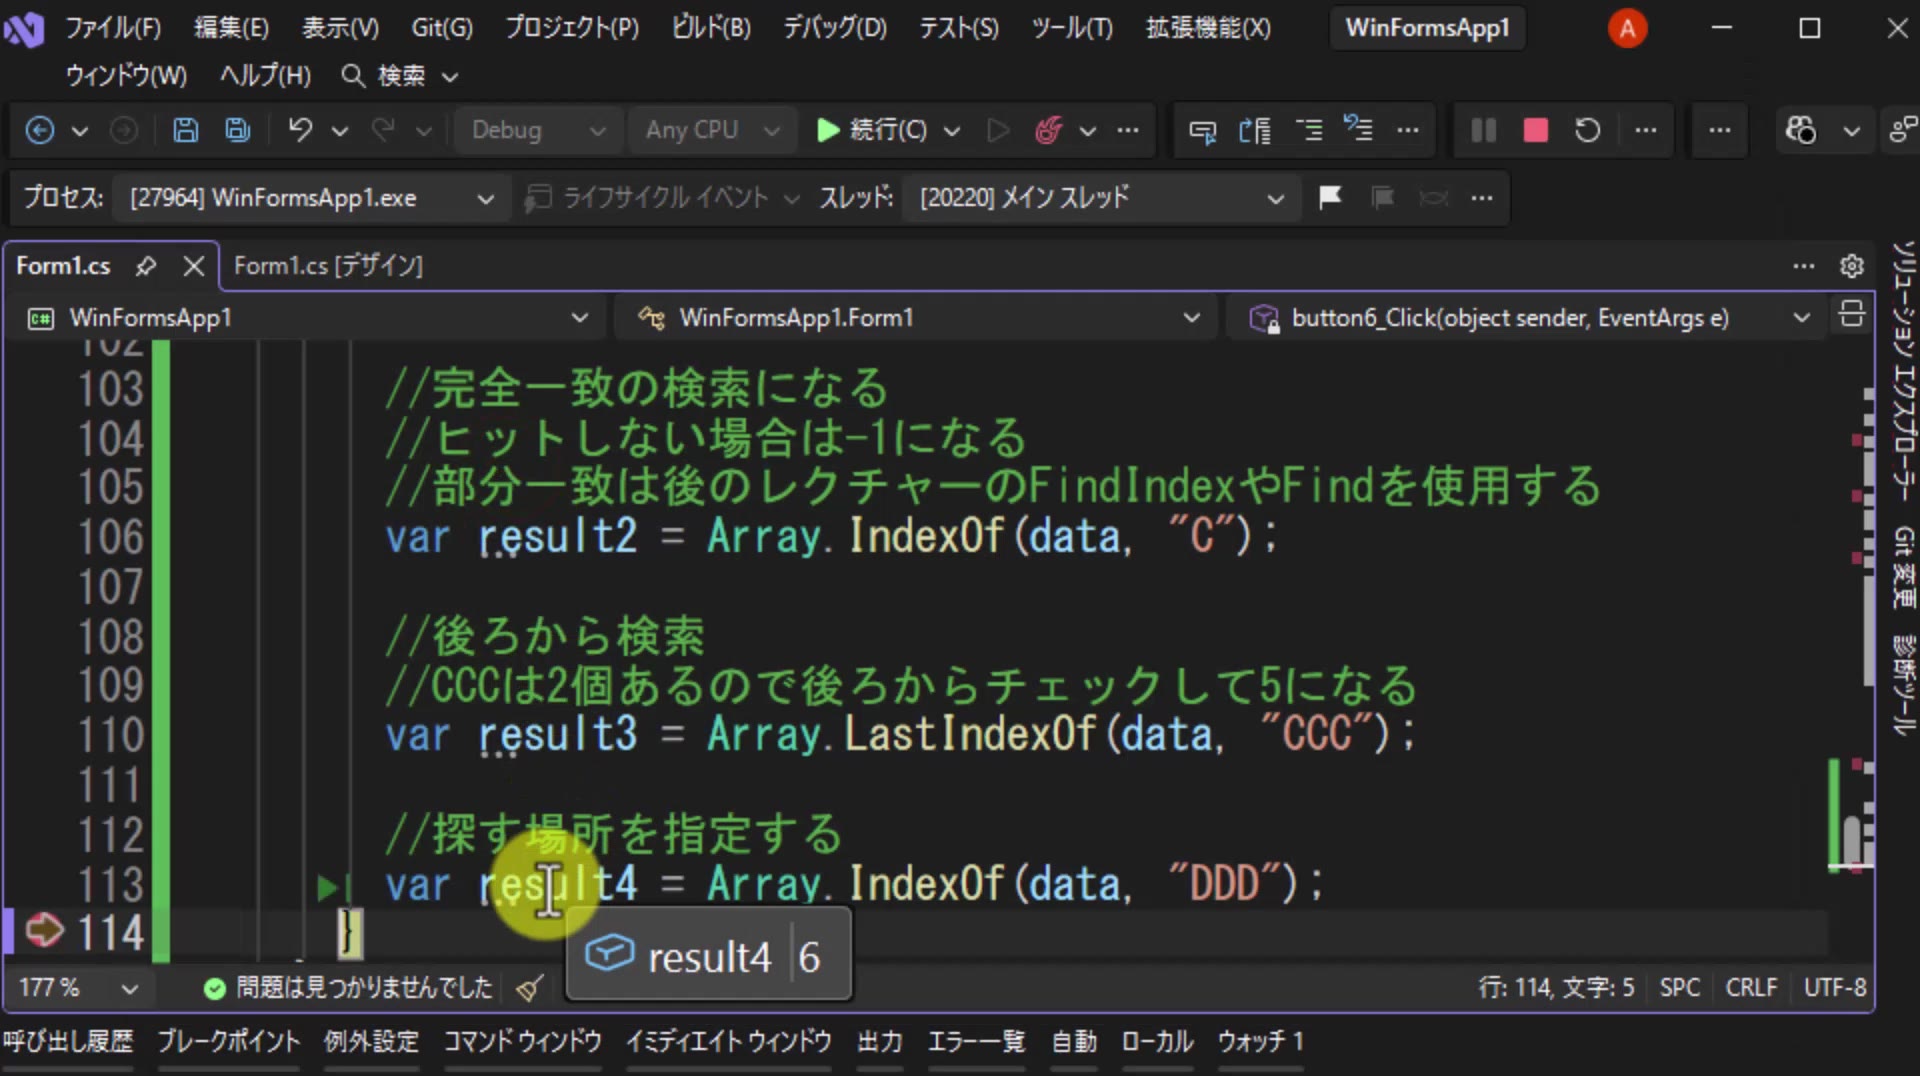This screenshot has width=1920, height=1076.
Task: Expand the main thread dropdown
Action: click(x=1102, y=198)
